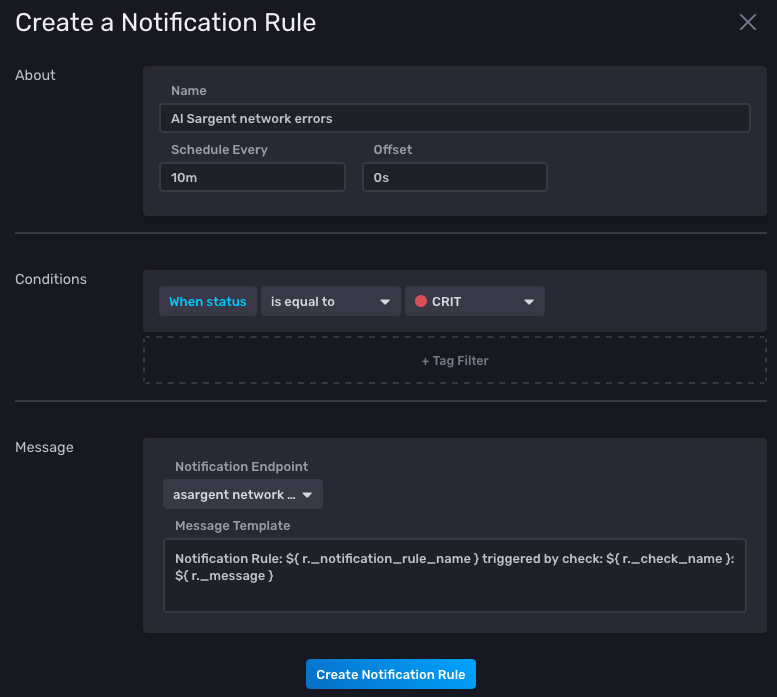Click the "Create a Notification Rule" dialog title
This screenshot has width=777, height=697.
click(166, 23)
